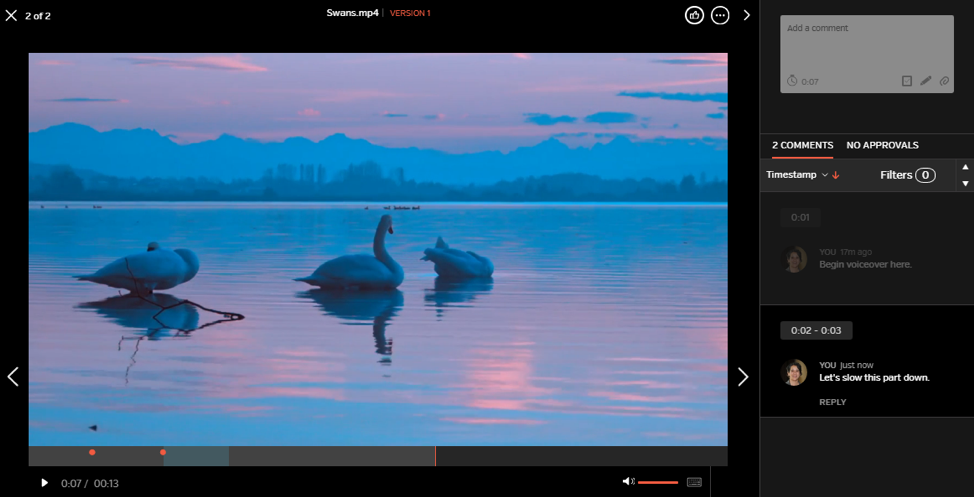Play the Swans.mp4 video
974x497 pixels.
[x=44, y=483]
